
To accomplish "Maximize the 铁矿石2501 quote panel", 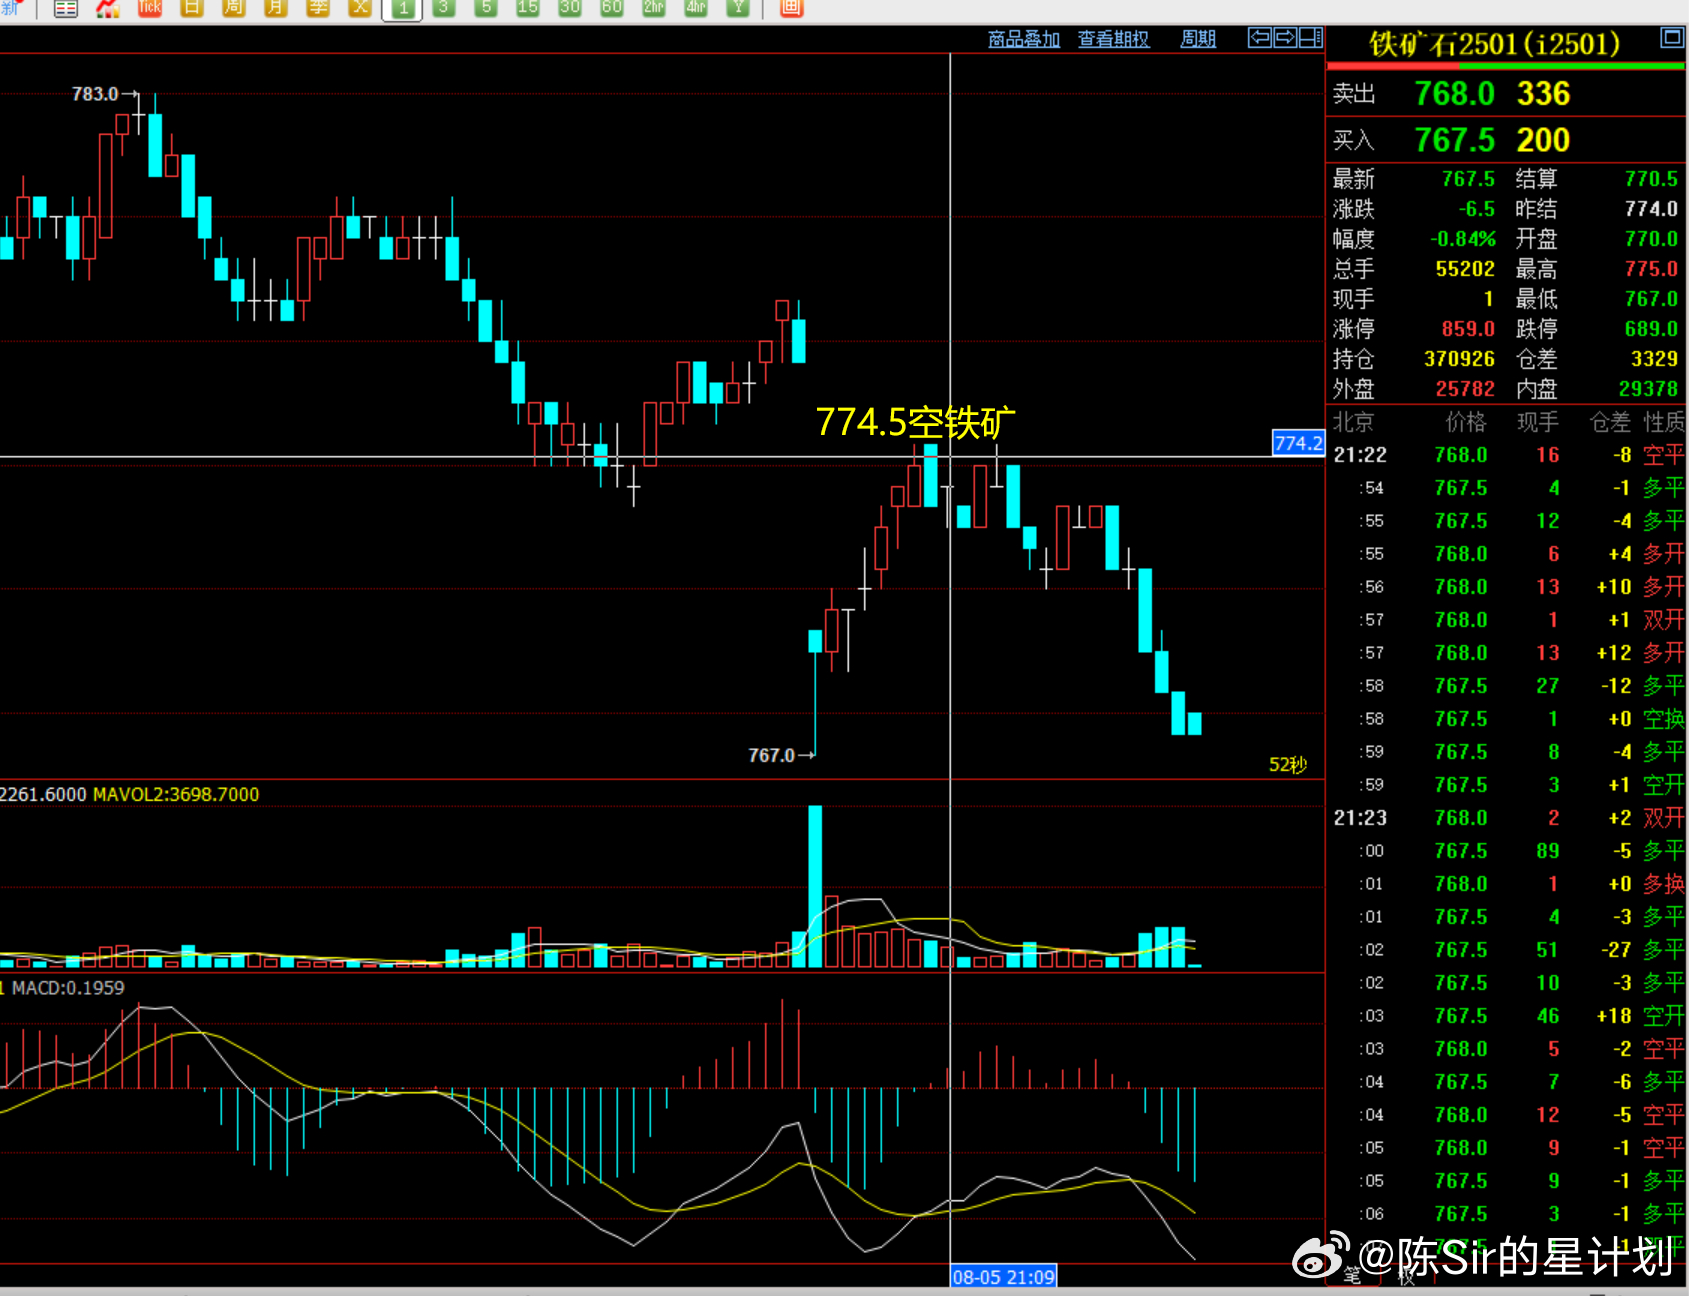I will click(1672, 38).
